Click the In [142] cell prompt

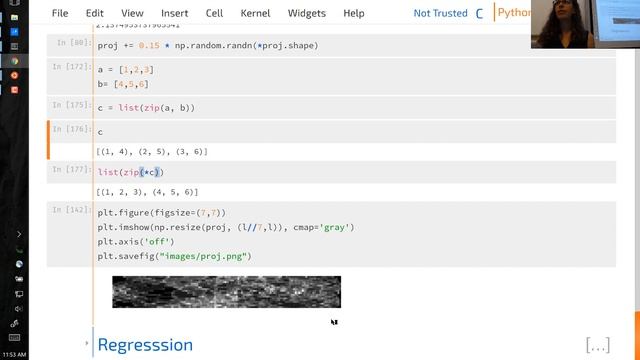[71, 209]
